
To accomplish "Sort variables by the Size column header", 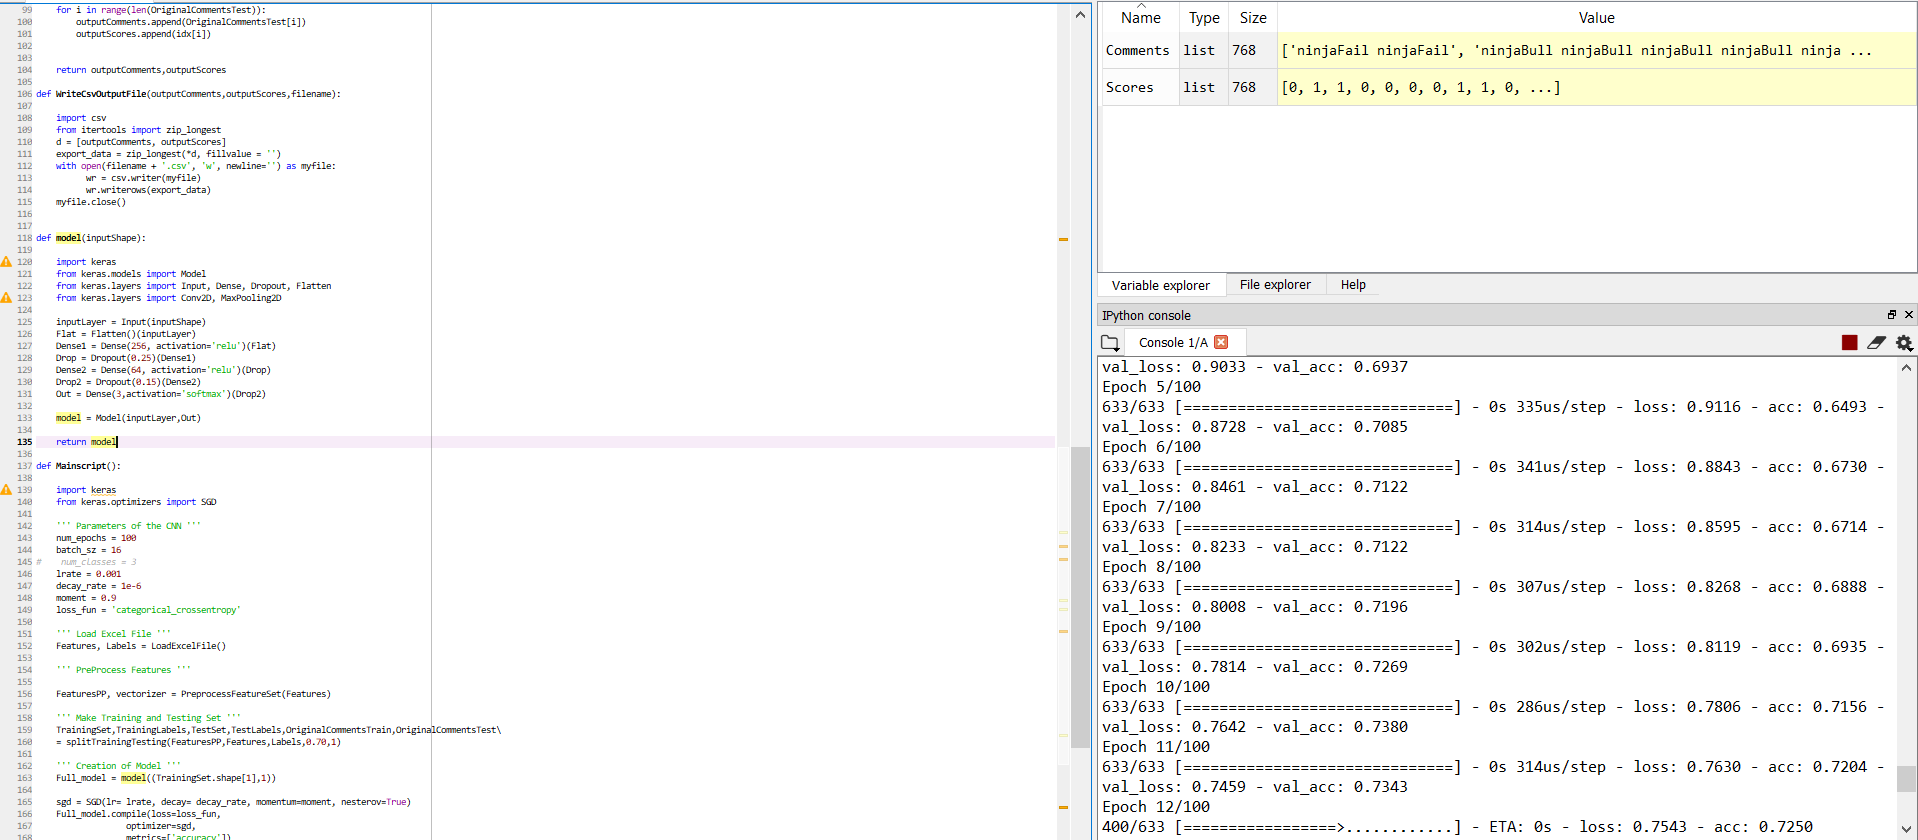I will [1253, 18].
